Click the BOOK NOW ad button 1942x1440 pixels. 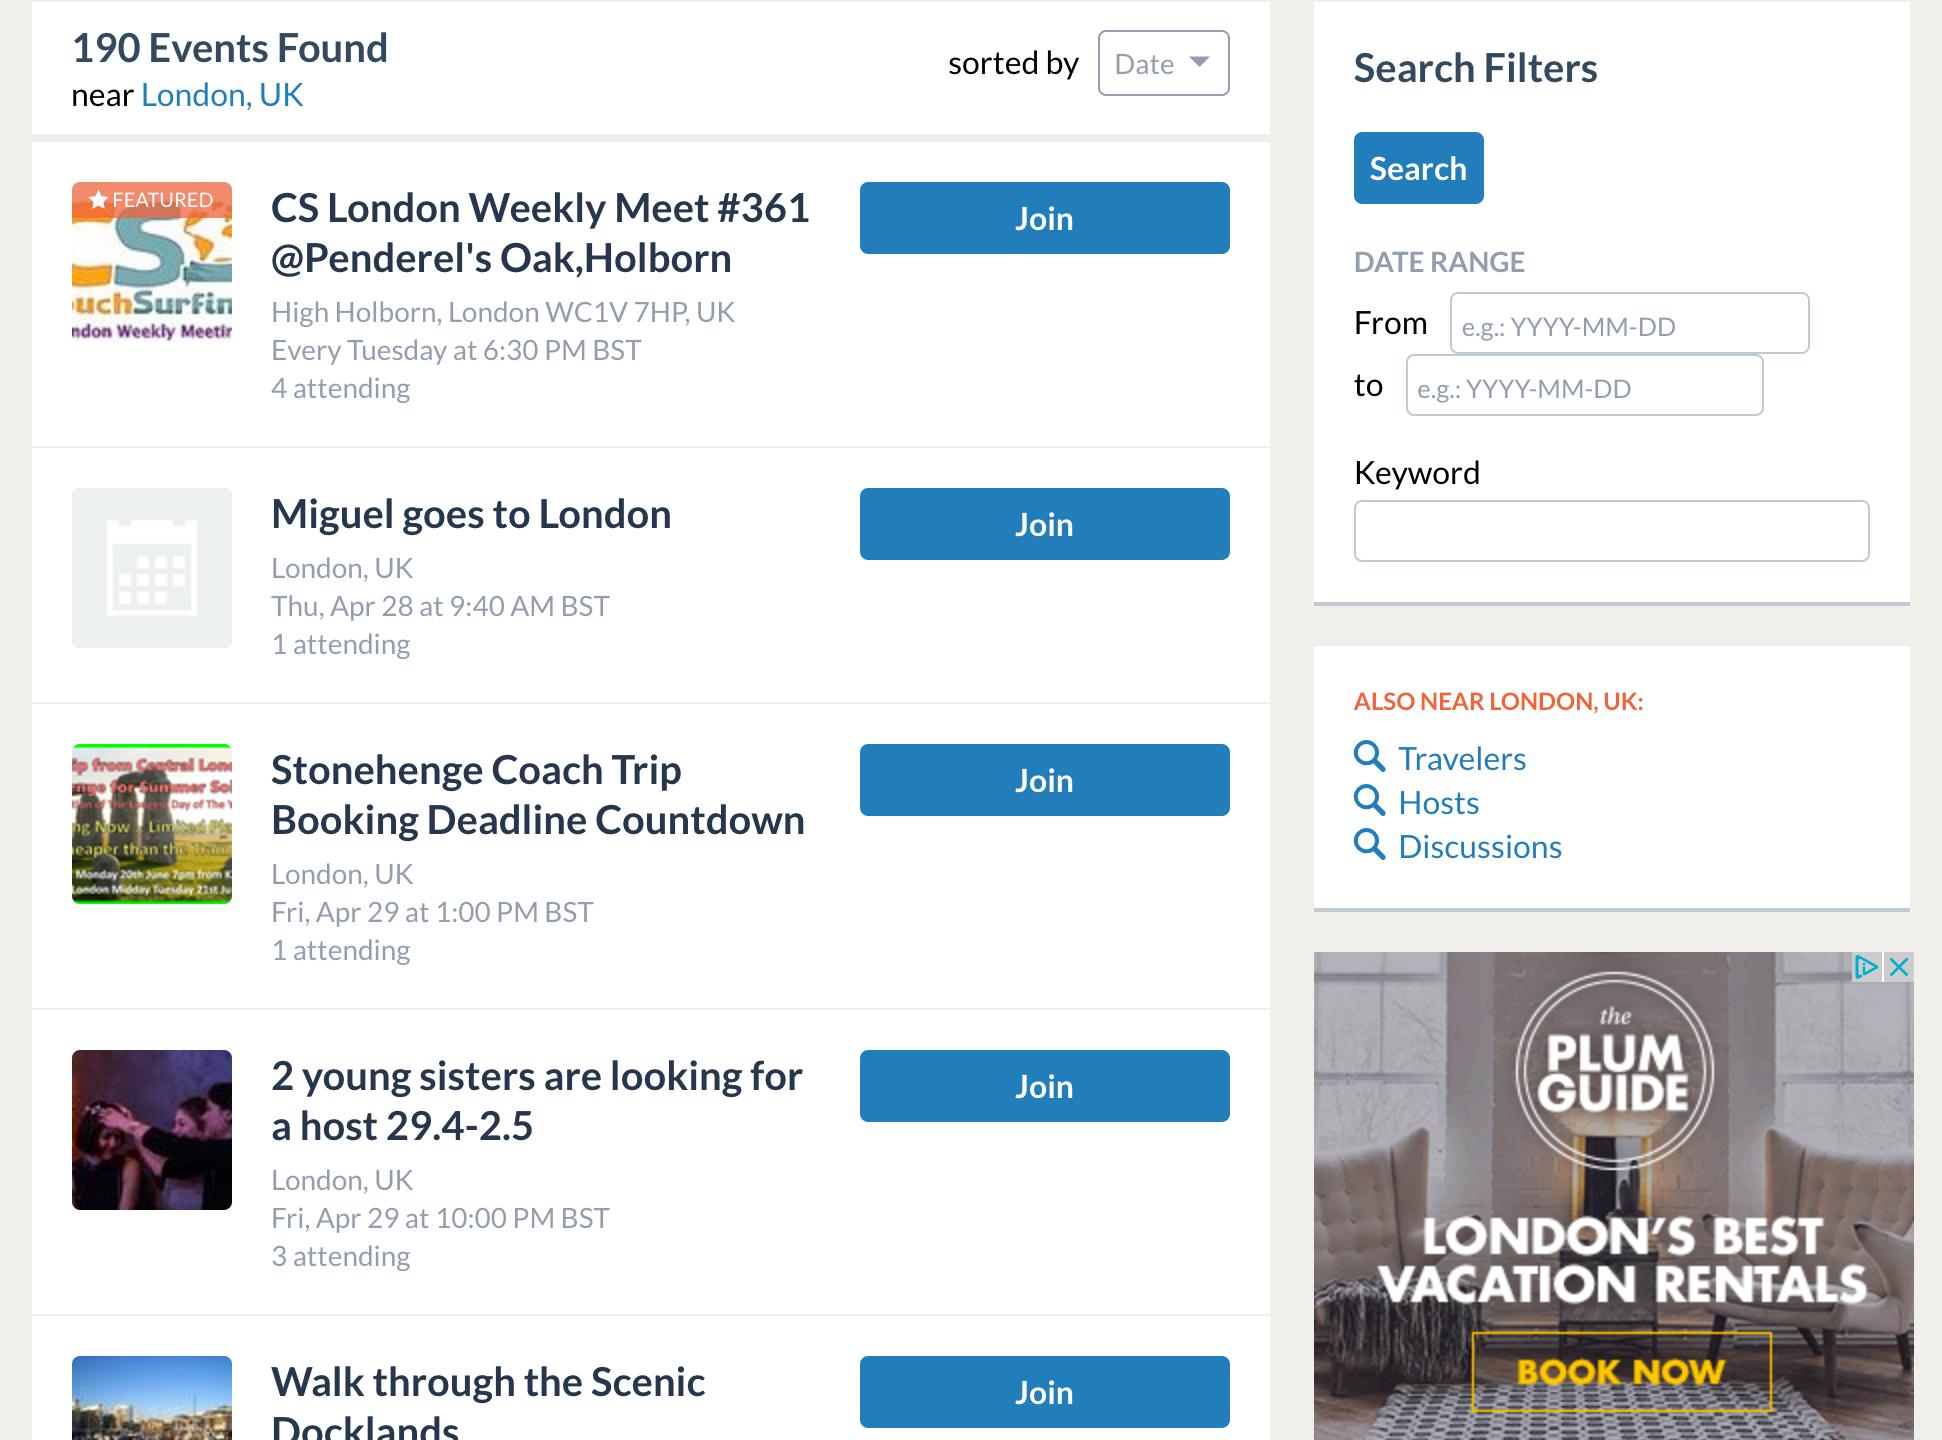coord(1621,1370)
